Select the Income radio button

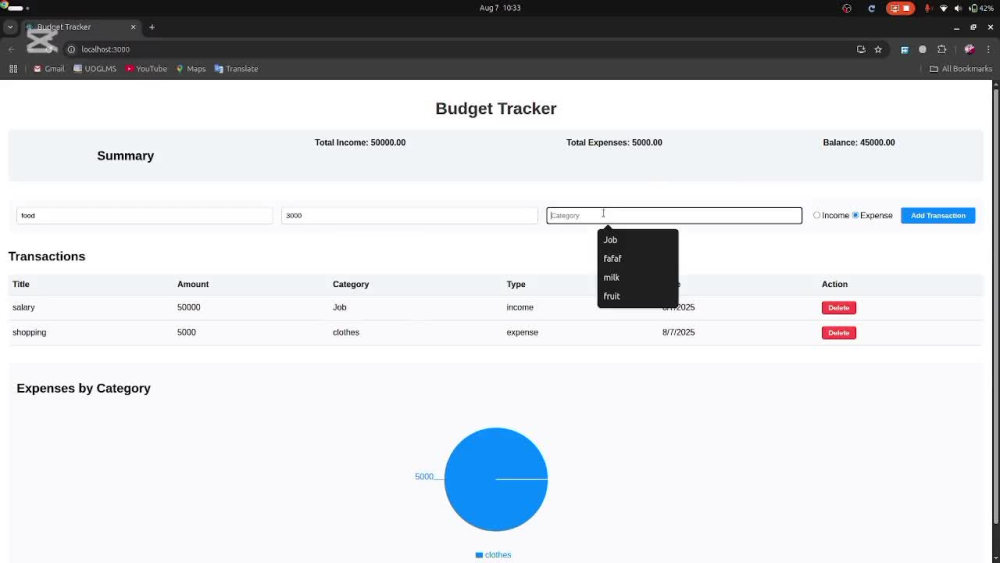click(816, 216)
